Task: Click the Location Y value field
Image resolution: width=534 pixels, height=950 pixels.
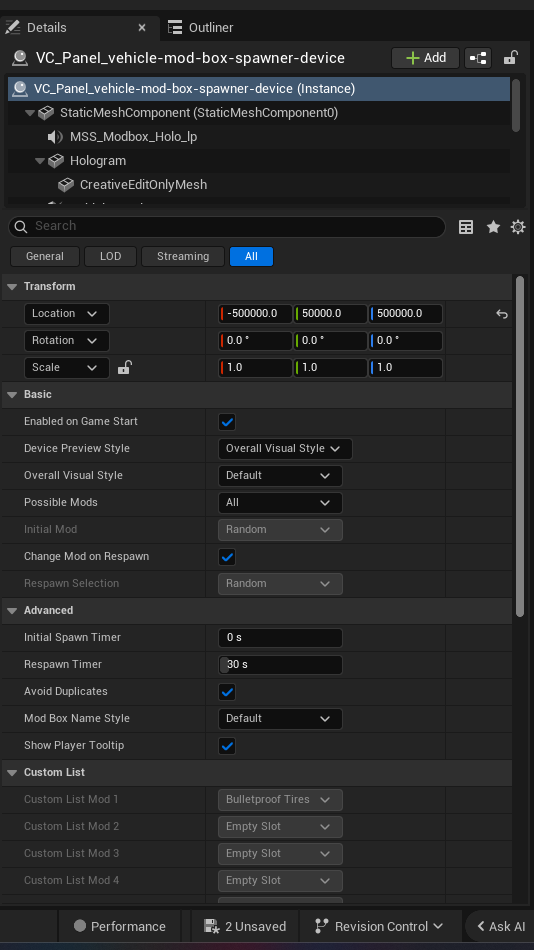Action: [330, 314]
